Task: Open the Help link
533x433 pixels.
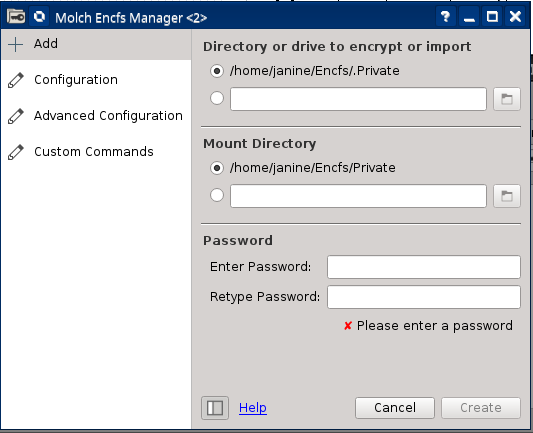Action: pyautogui.click(x=253, y=408)
